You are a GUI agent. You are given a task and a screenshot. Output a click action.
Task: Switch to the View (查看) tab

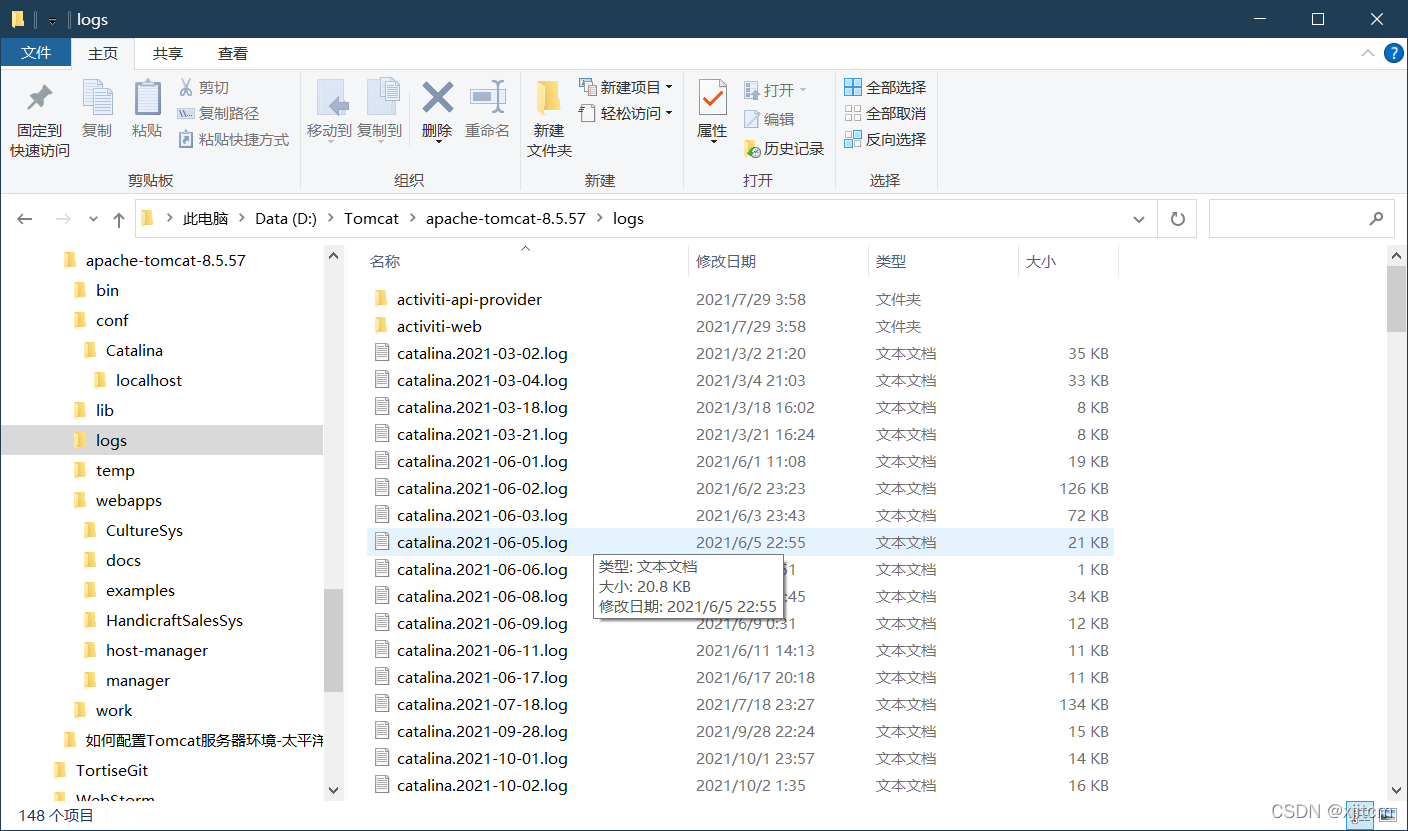[x=233, y=53]
